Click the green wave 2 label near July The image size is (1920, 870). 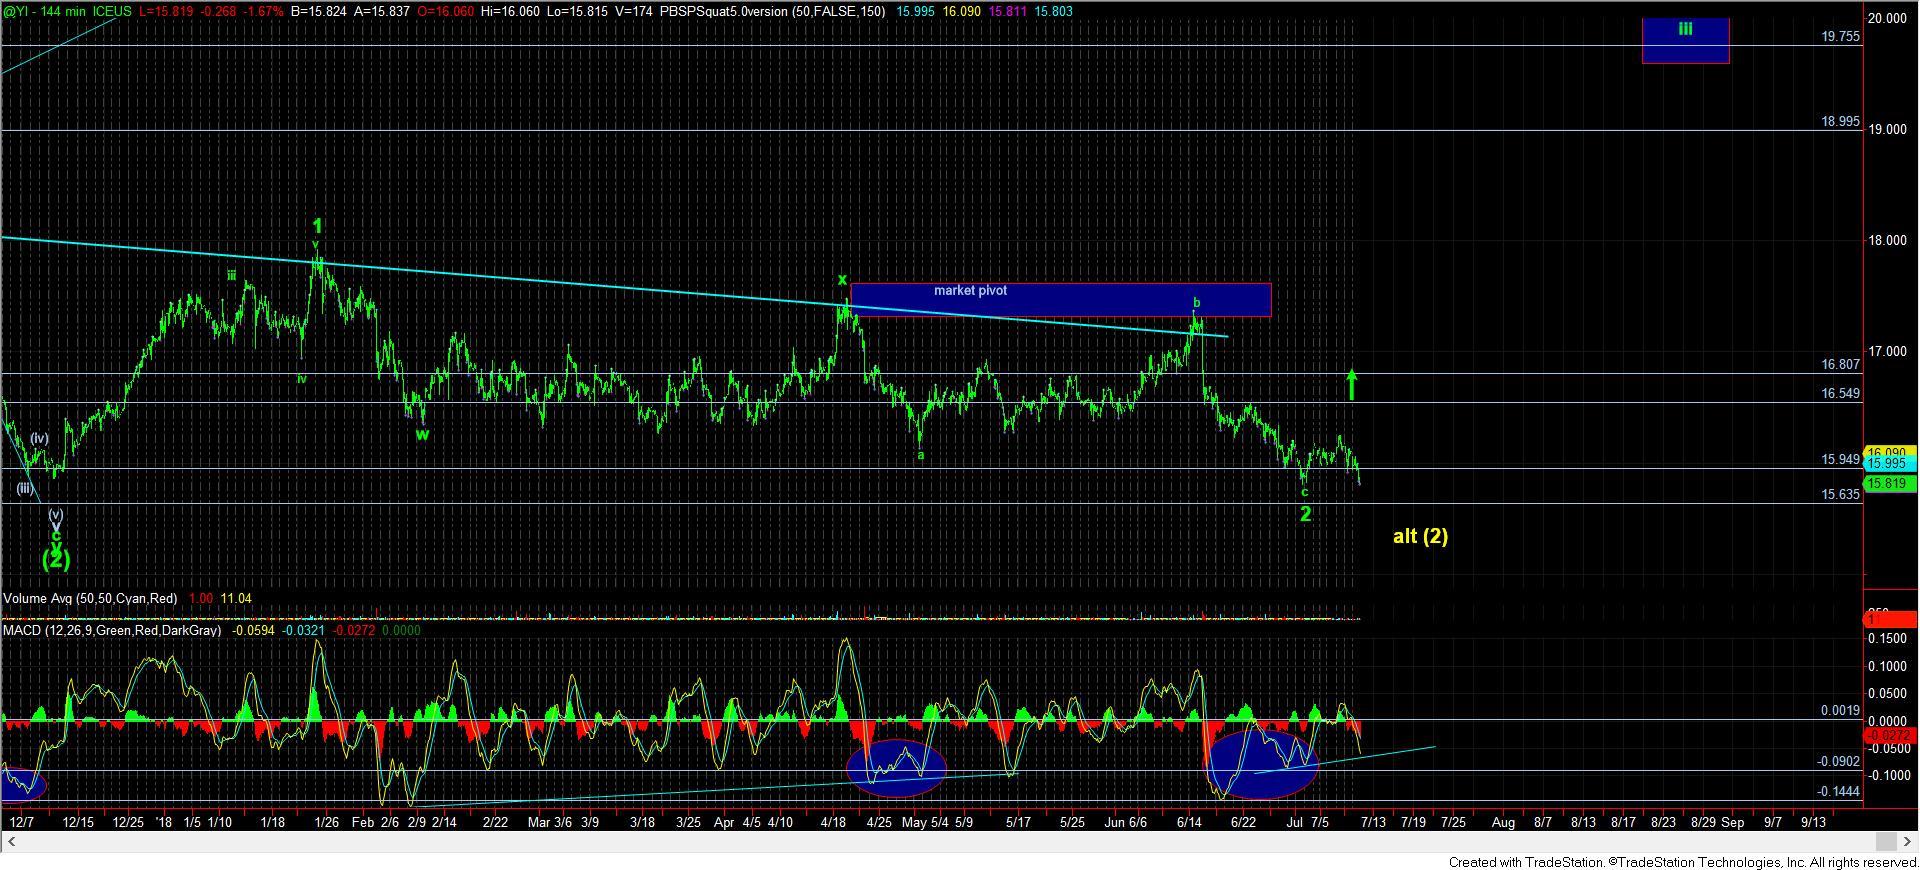tap(1305, 514)
